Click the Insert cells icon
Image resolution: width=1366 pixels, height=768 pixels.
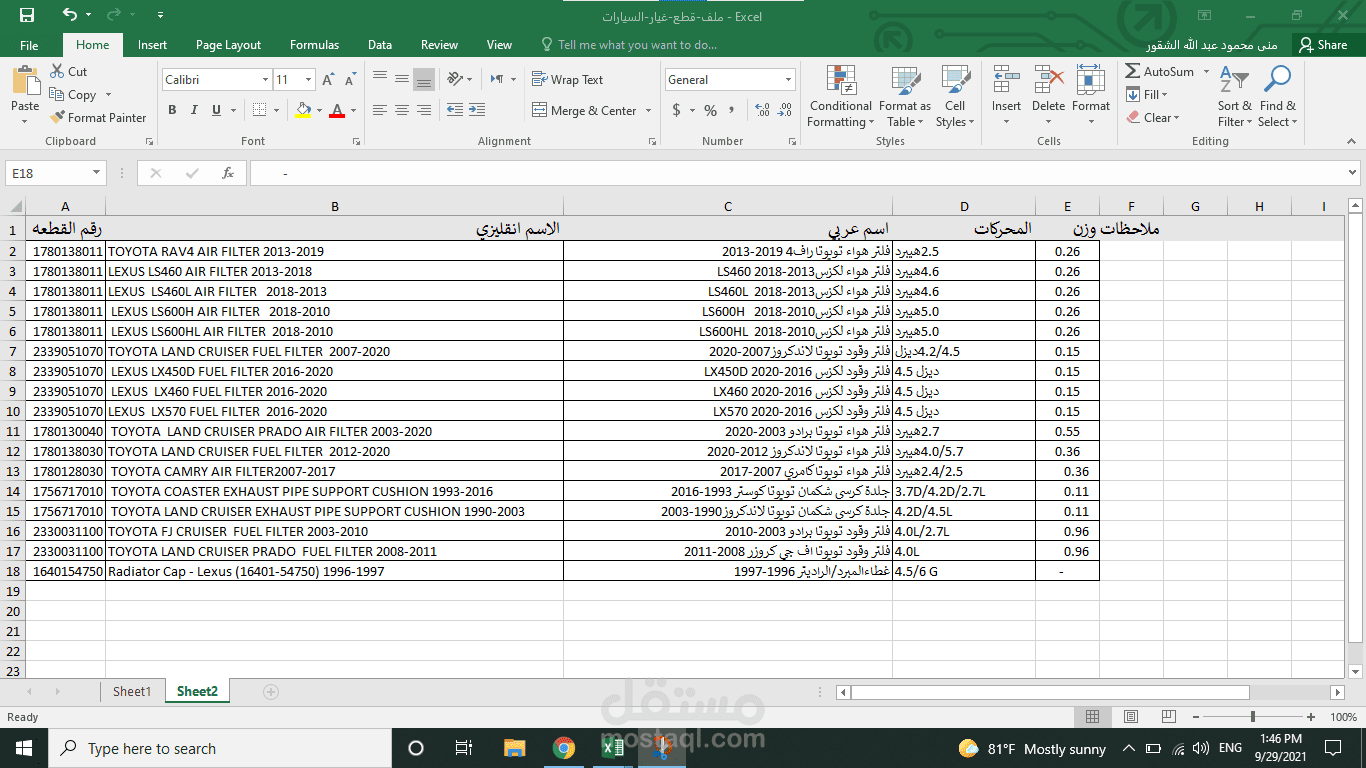1006,80
